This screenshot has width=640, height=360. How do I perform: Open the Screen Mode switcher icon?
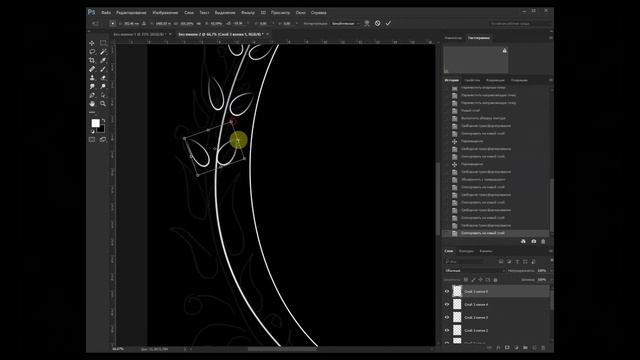pos(103,140)
